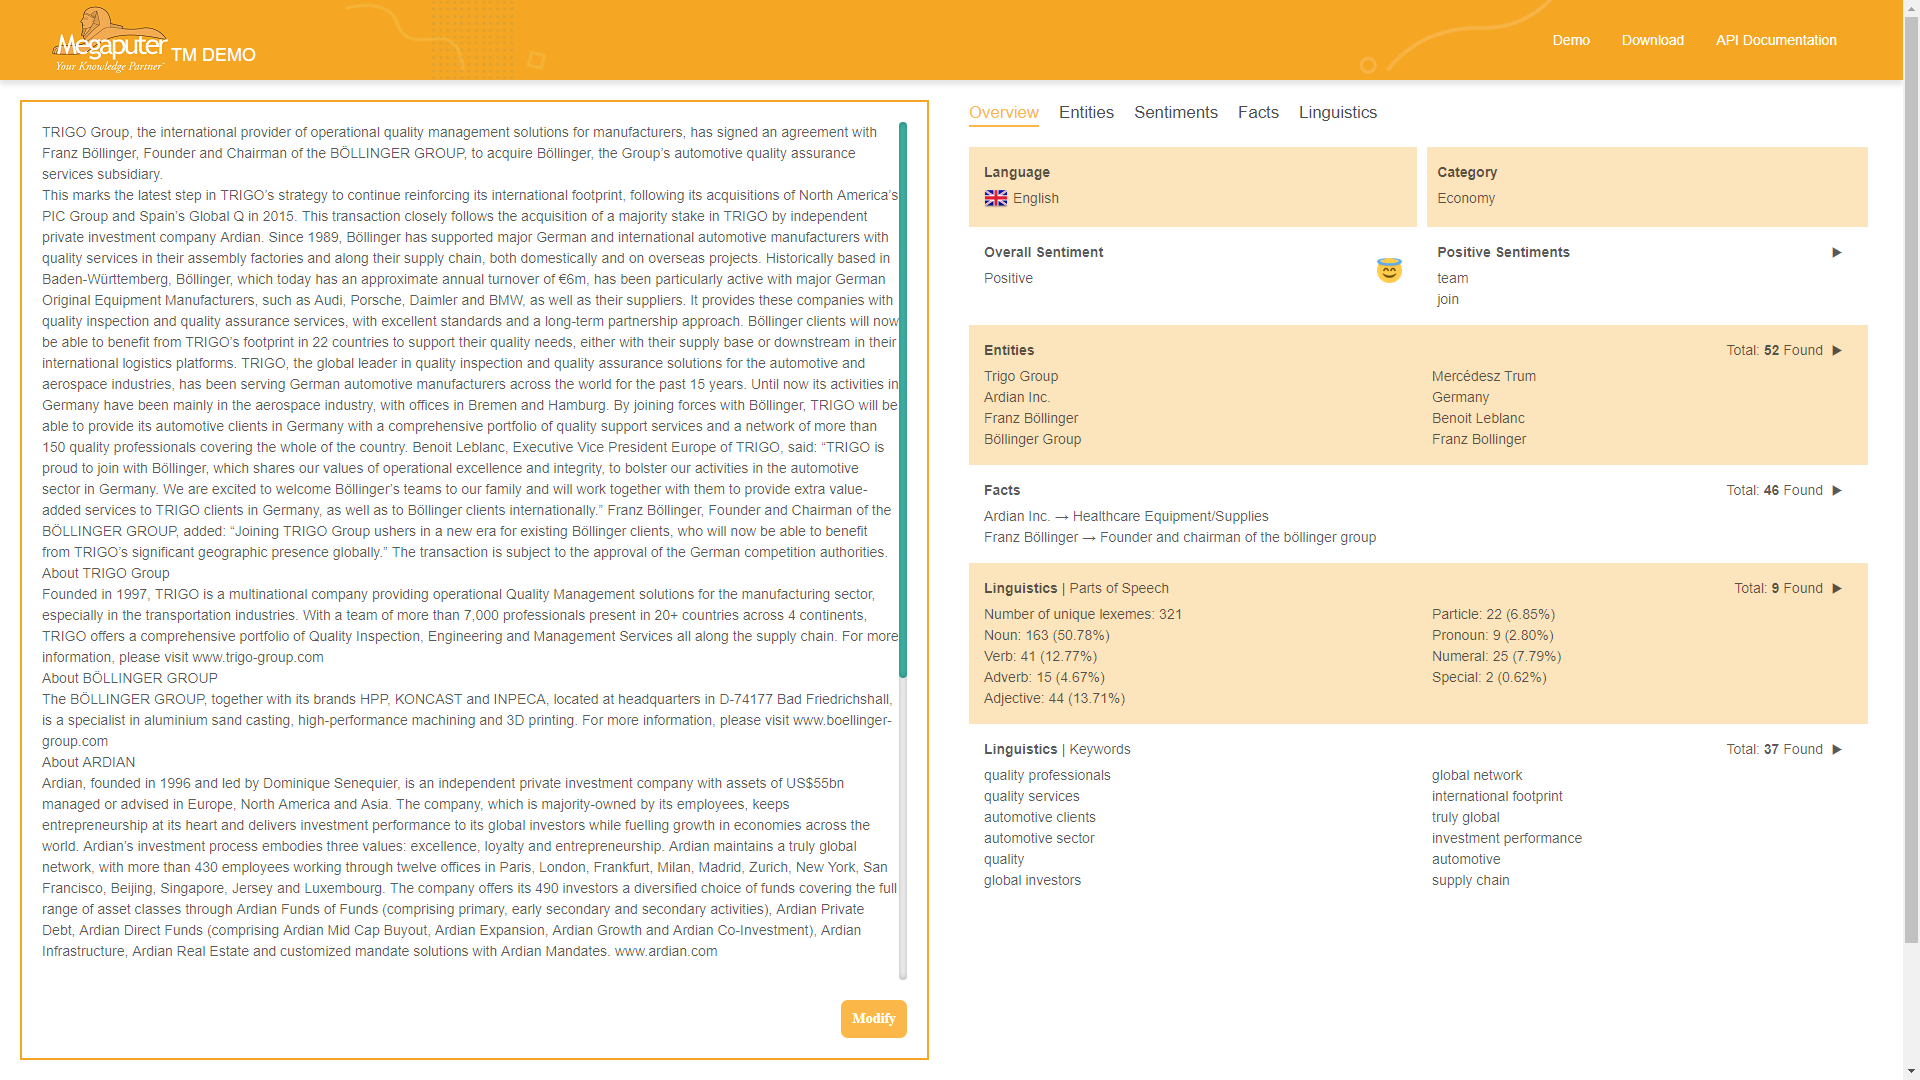
Task: Click the English language flag icon
Action: pyautogui.click(x=996, y=198)
